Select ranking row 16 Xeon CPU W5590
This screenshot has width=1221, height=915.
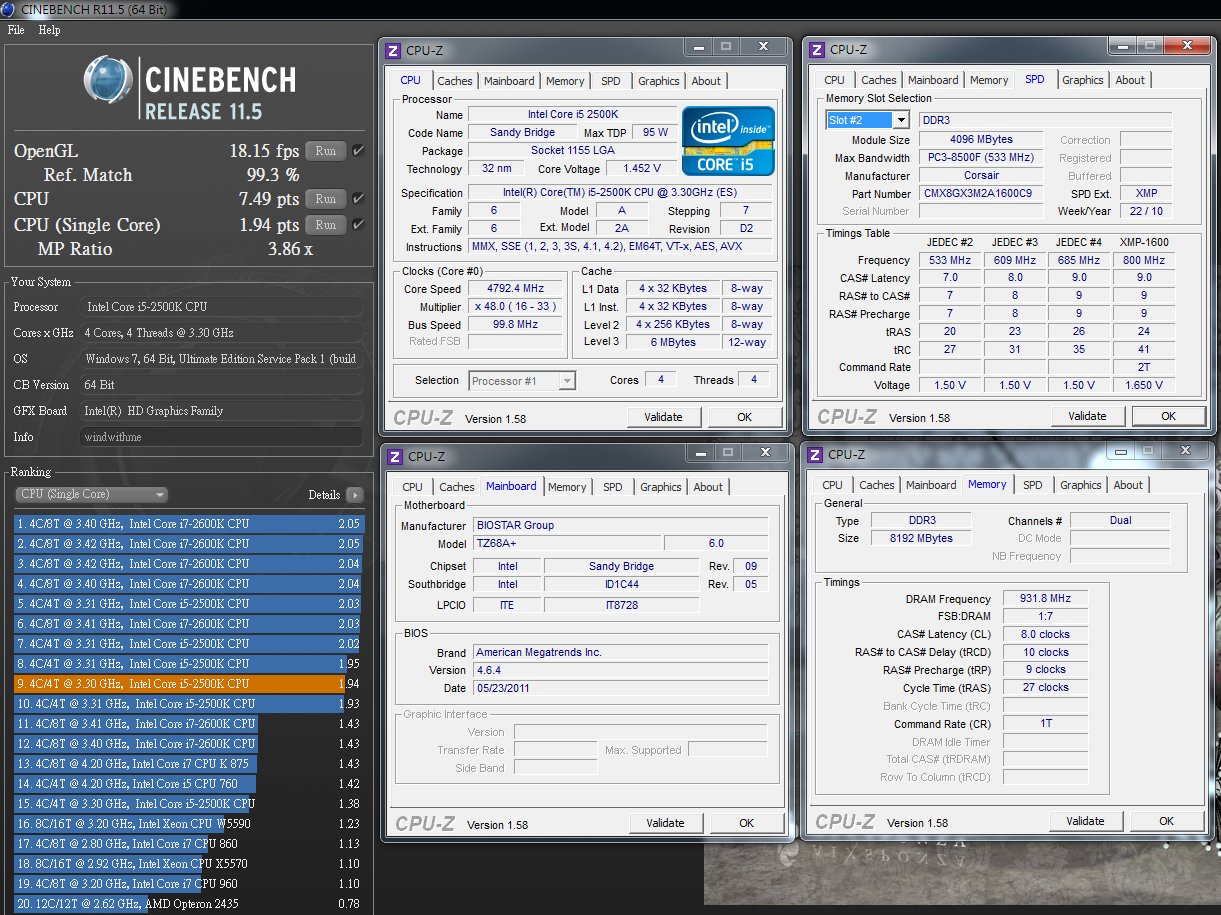point(188,824)
